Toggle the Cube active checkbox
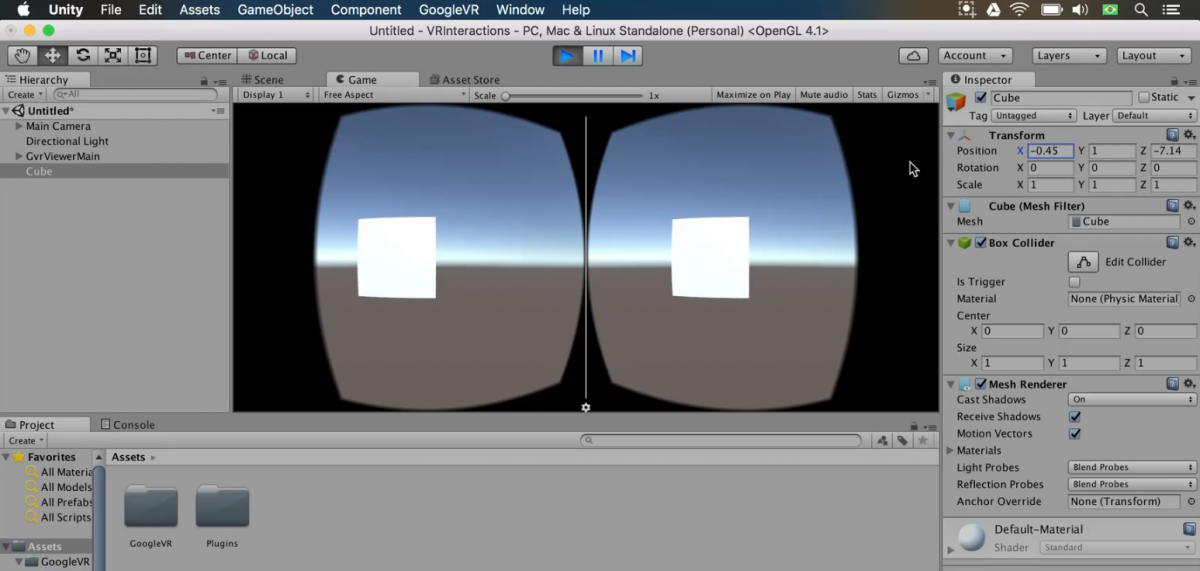The width and height of the screenshot is (1200, 571). click(980, 98)
